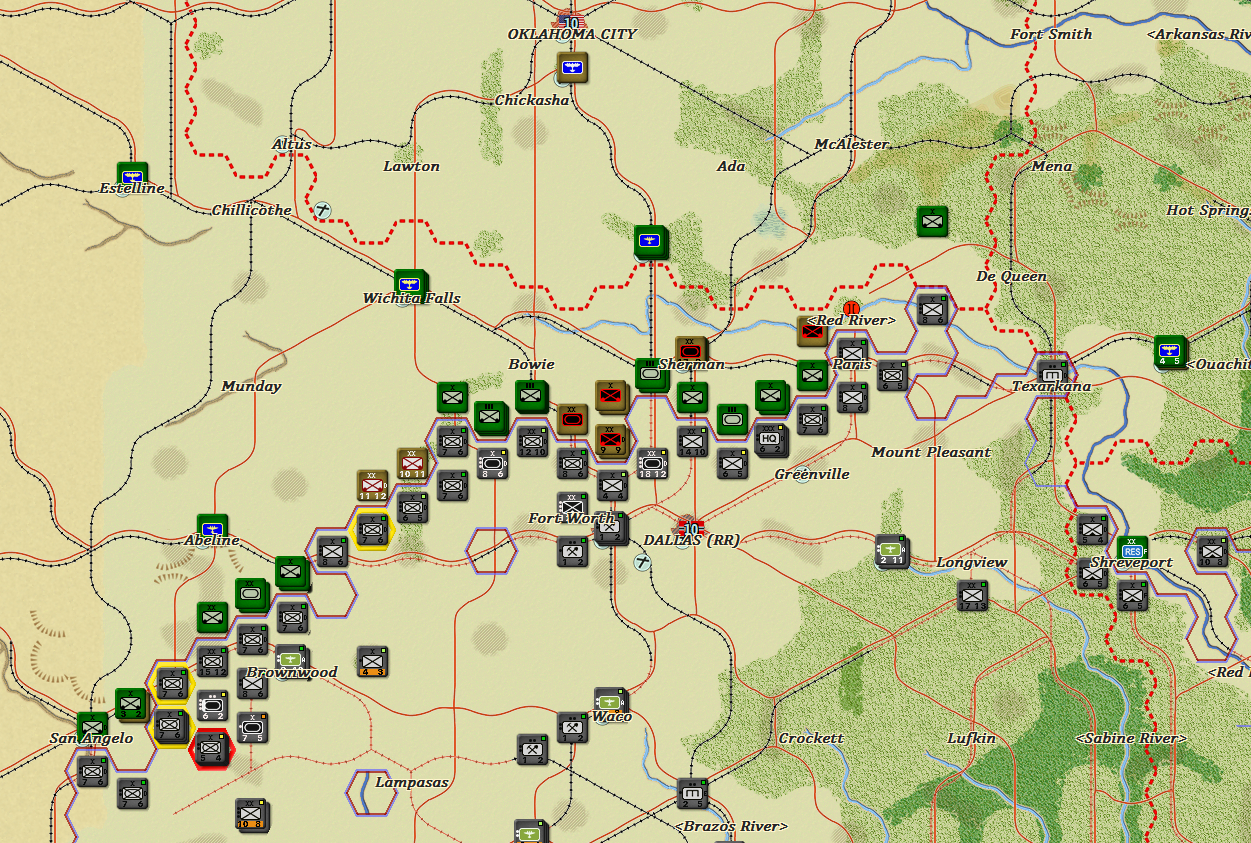This screenshot has width=1251, height=843.
Task: Select the brown infantry unit at Red River
Action: tap(812, 331)
